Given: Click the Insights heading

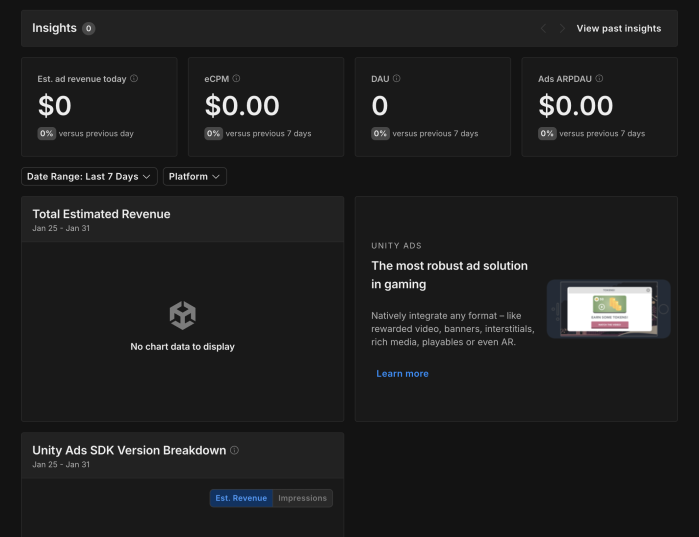Looking at the screenshot, I should click(54, 28).
